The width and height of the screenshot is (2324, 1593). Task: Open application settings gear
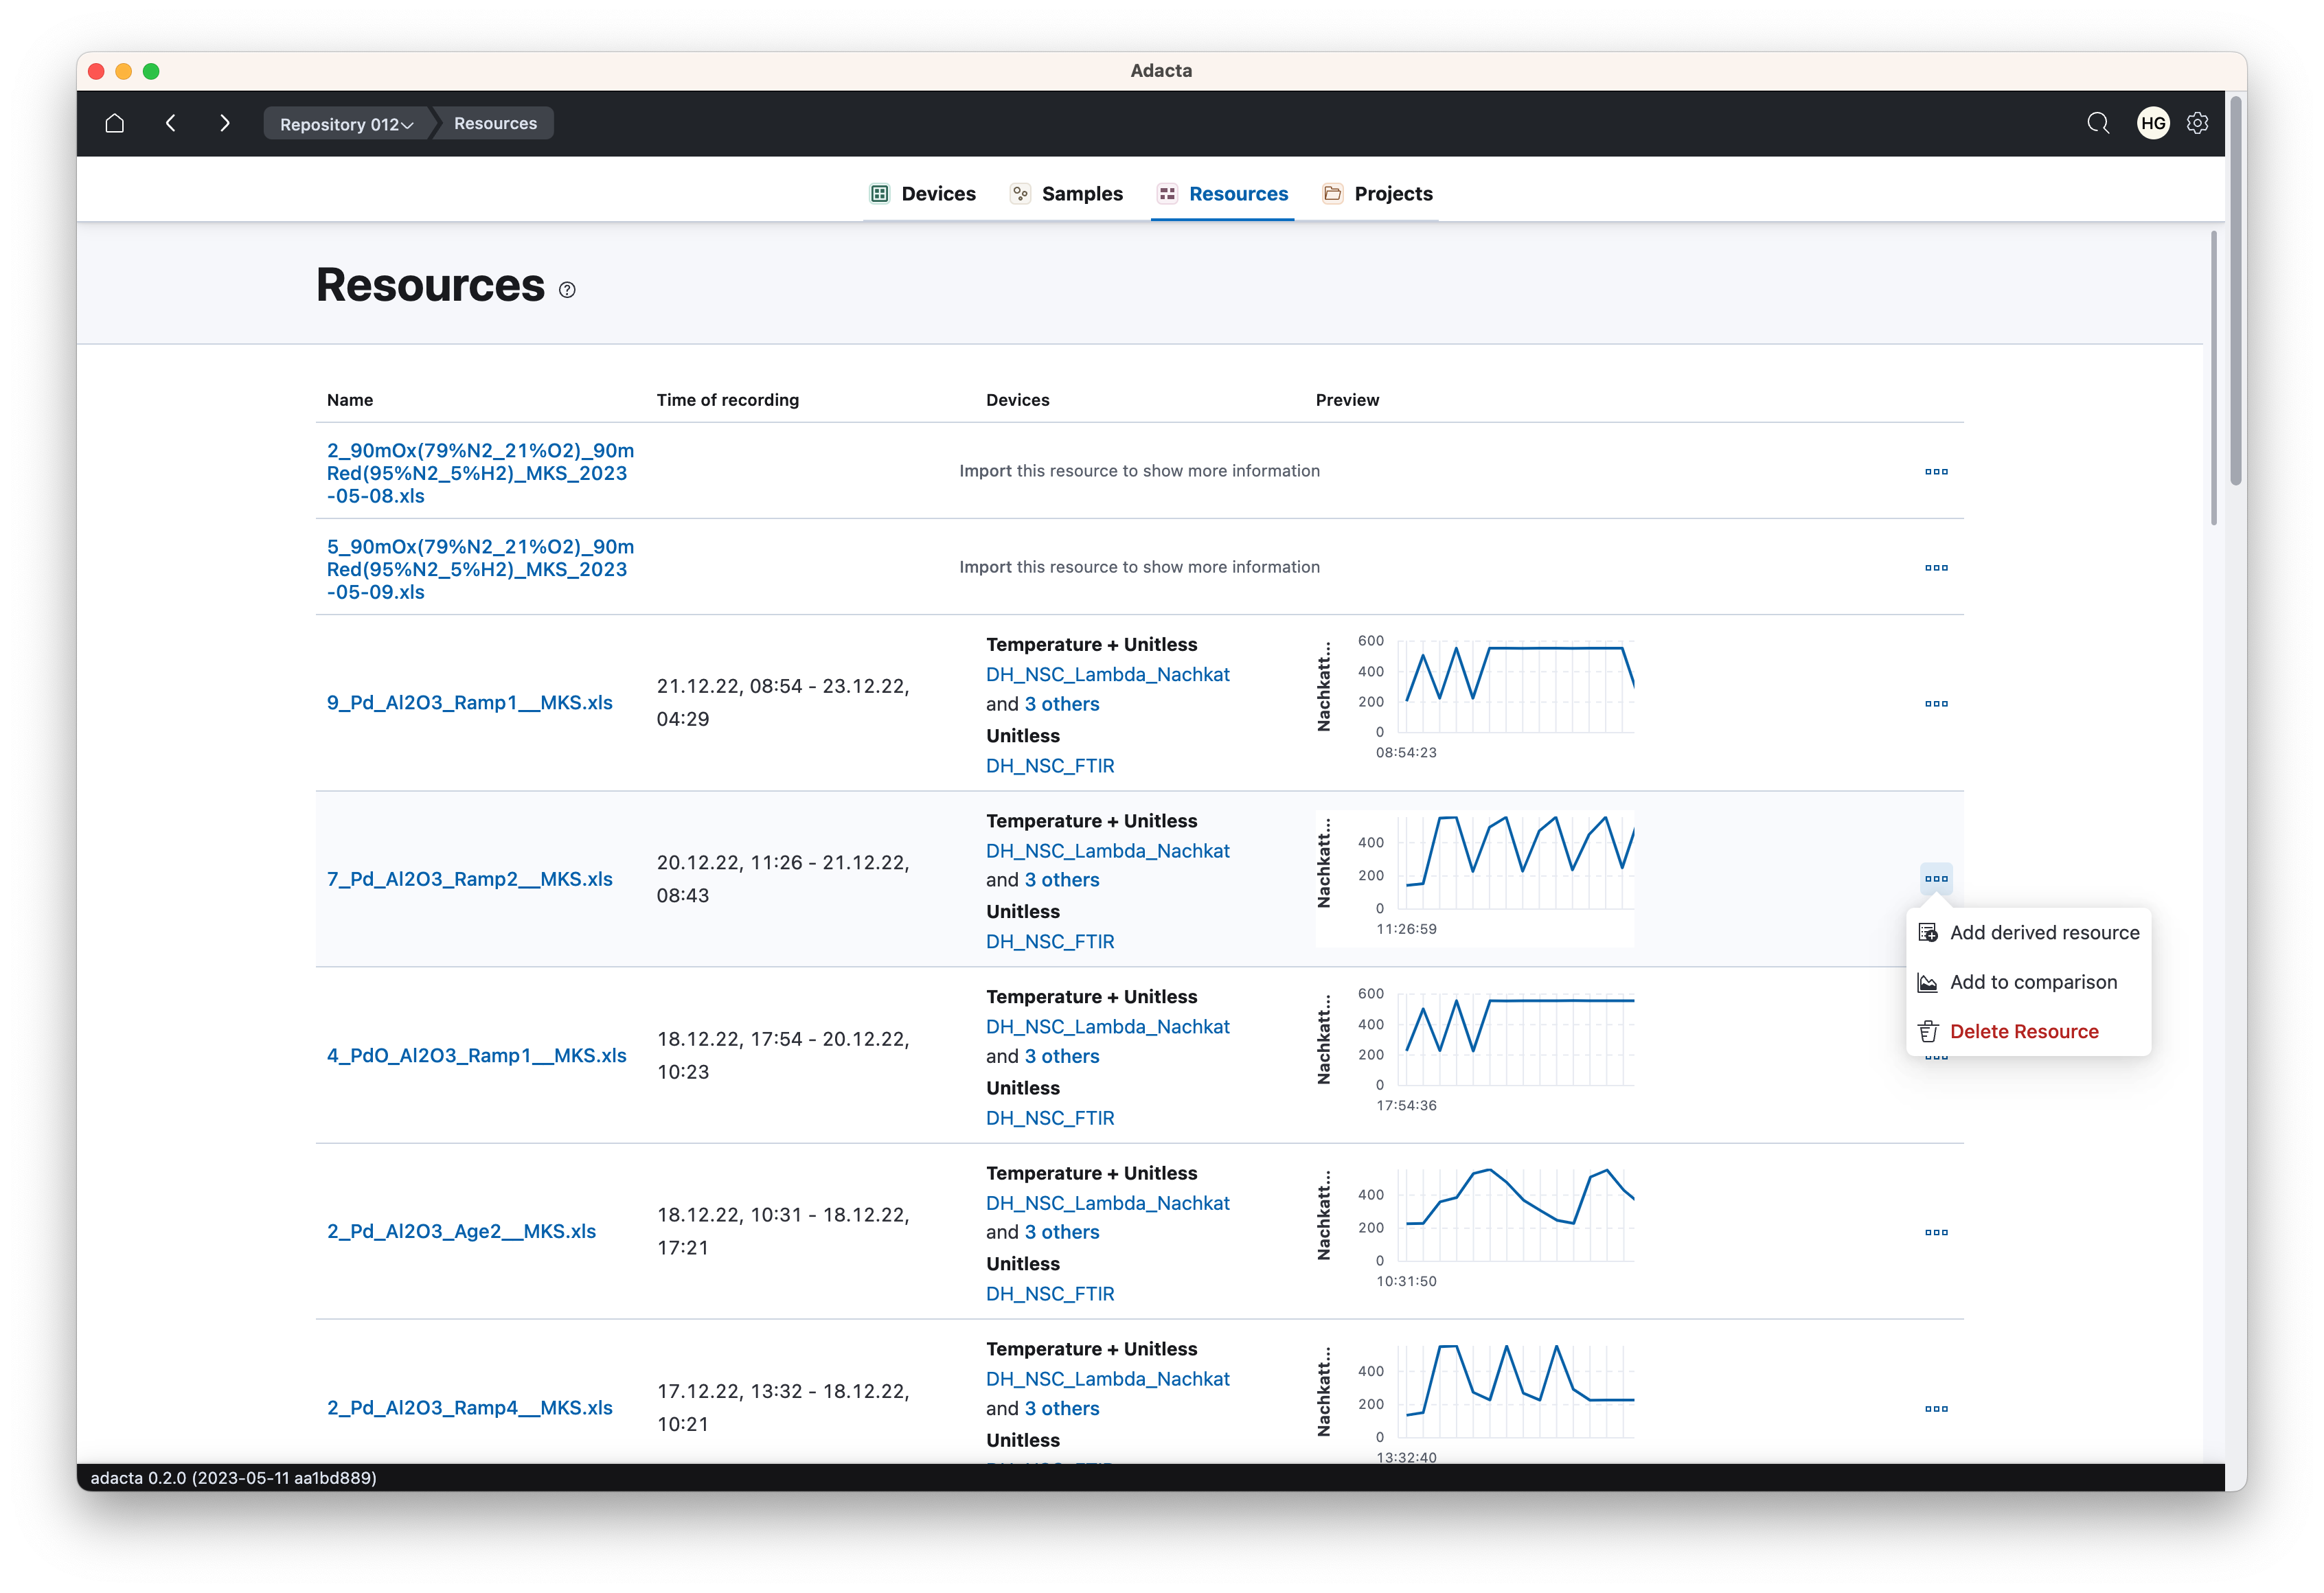2197,123
